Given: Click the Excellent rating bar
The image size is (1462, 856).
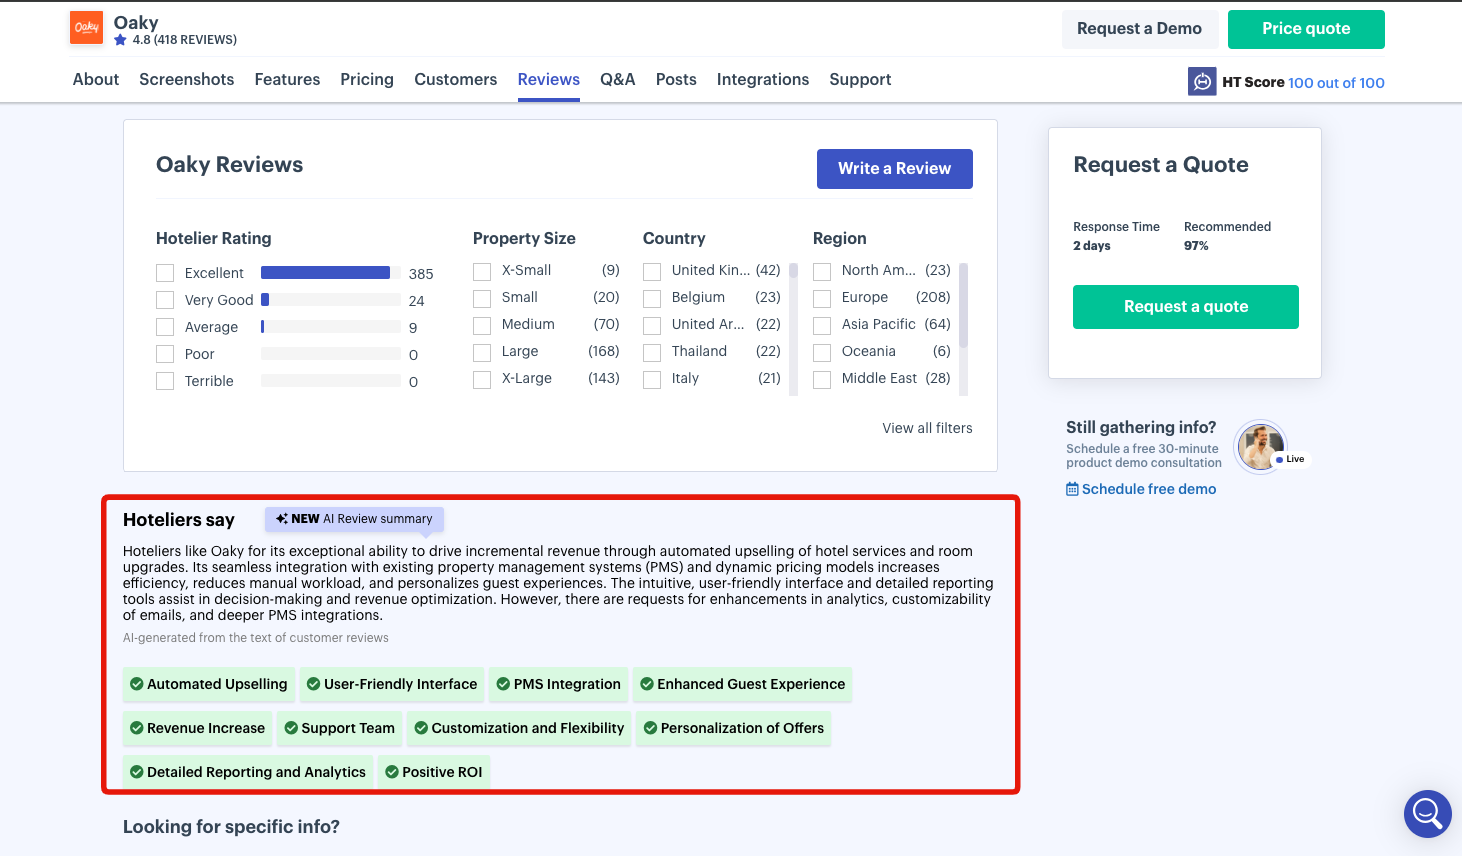Looking at the screenshot, I should click(331, 273).
